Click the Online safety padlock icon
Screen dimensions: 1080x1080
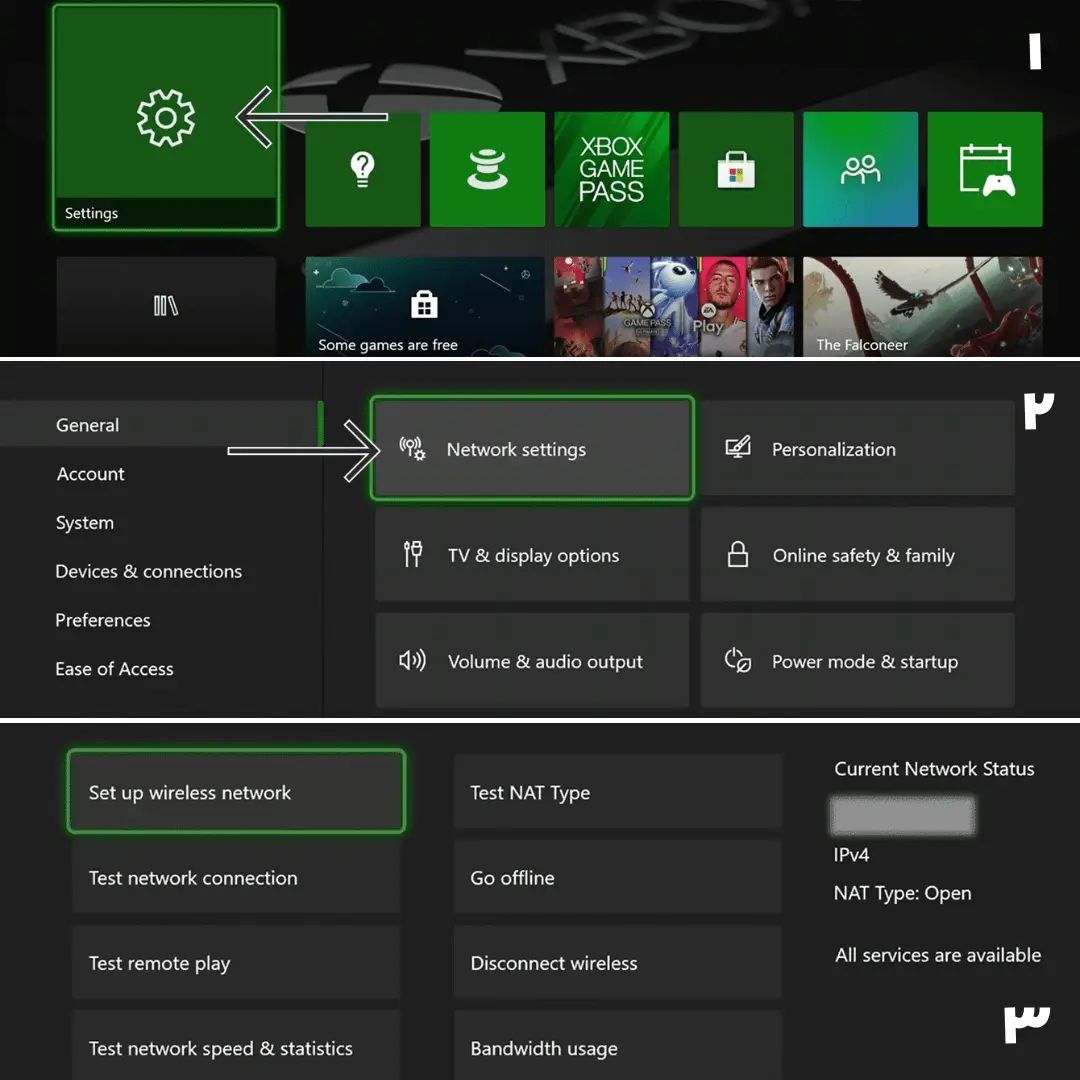pyautogui.click(x=738, y=554)
